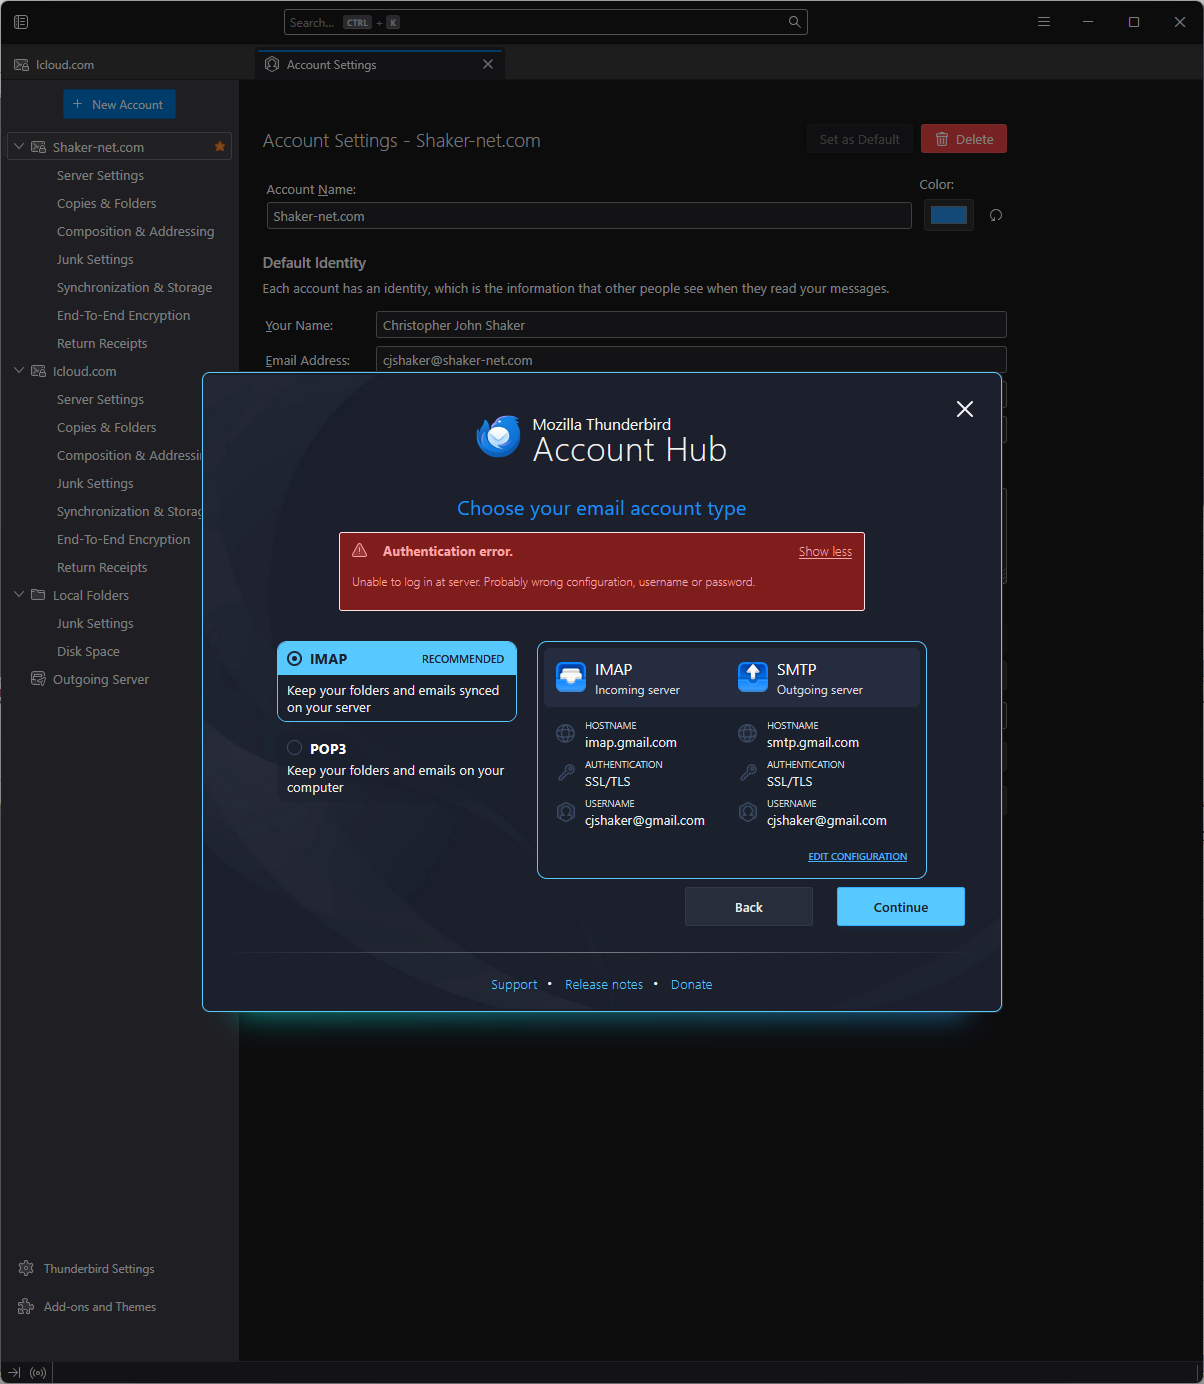The width and height of the screenshot is (1204, 1384).
Task: Click the globe icon beside smtp.gmail.com
Action: [748, 734]
